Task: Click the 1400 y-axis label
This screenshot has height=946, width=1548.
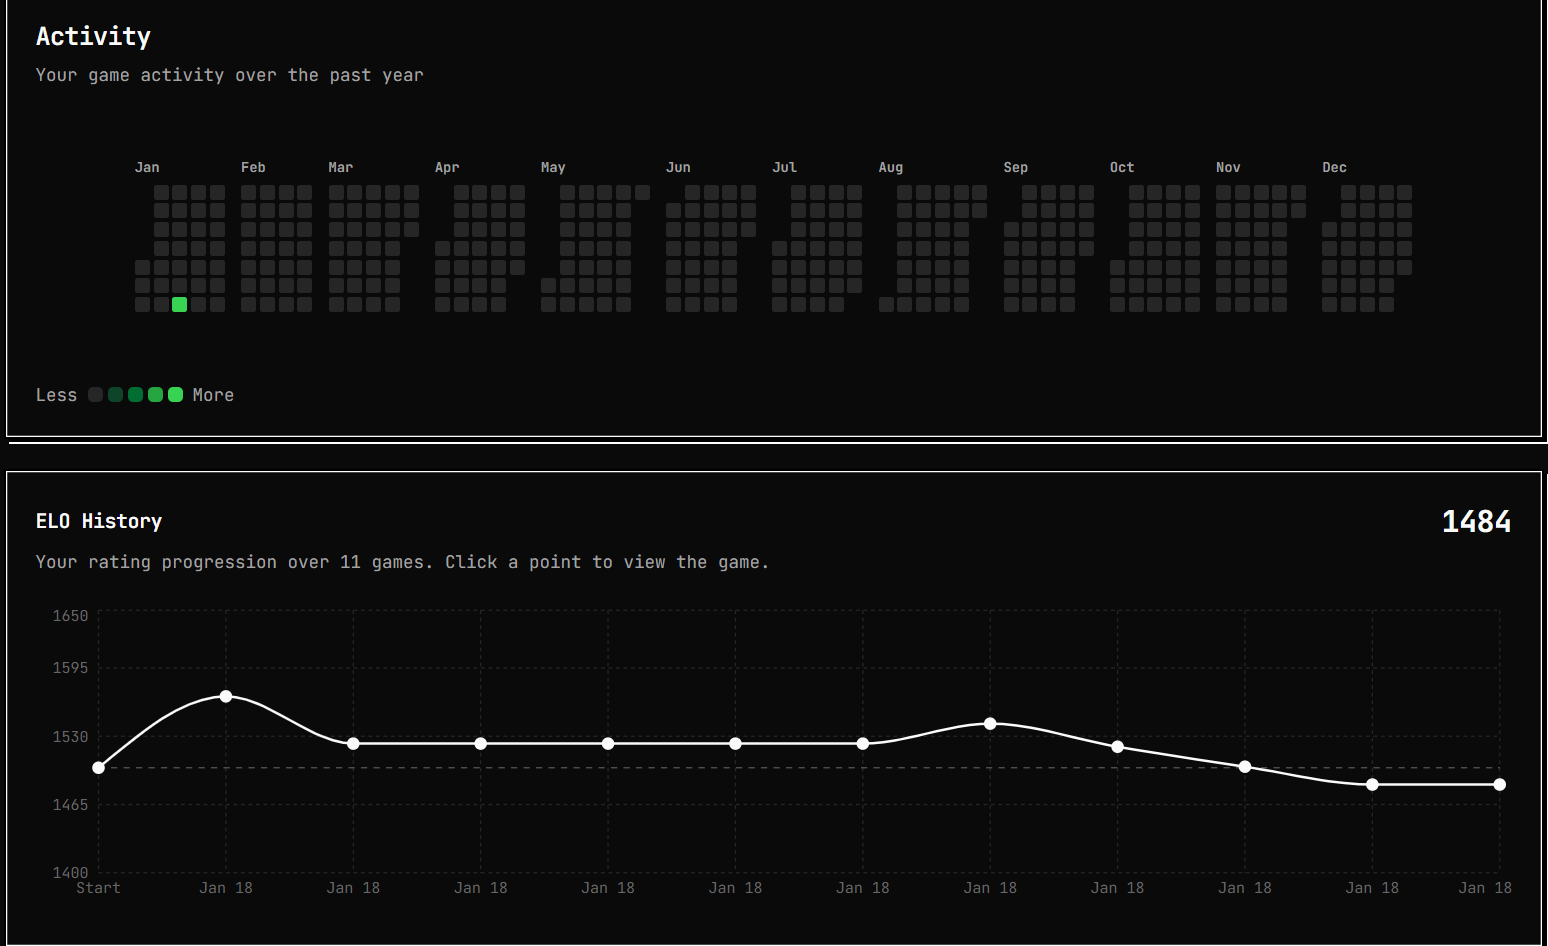Action: (x=70, y=873)
